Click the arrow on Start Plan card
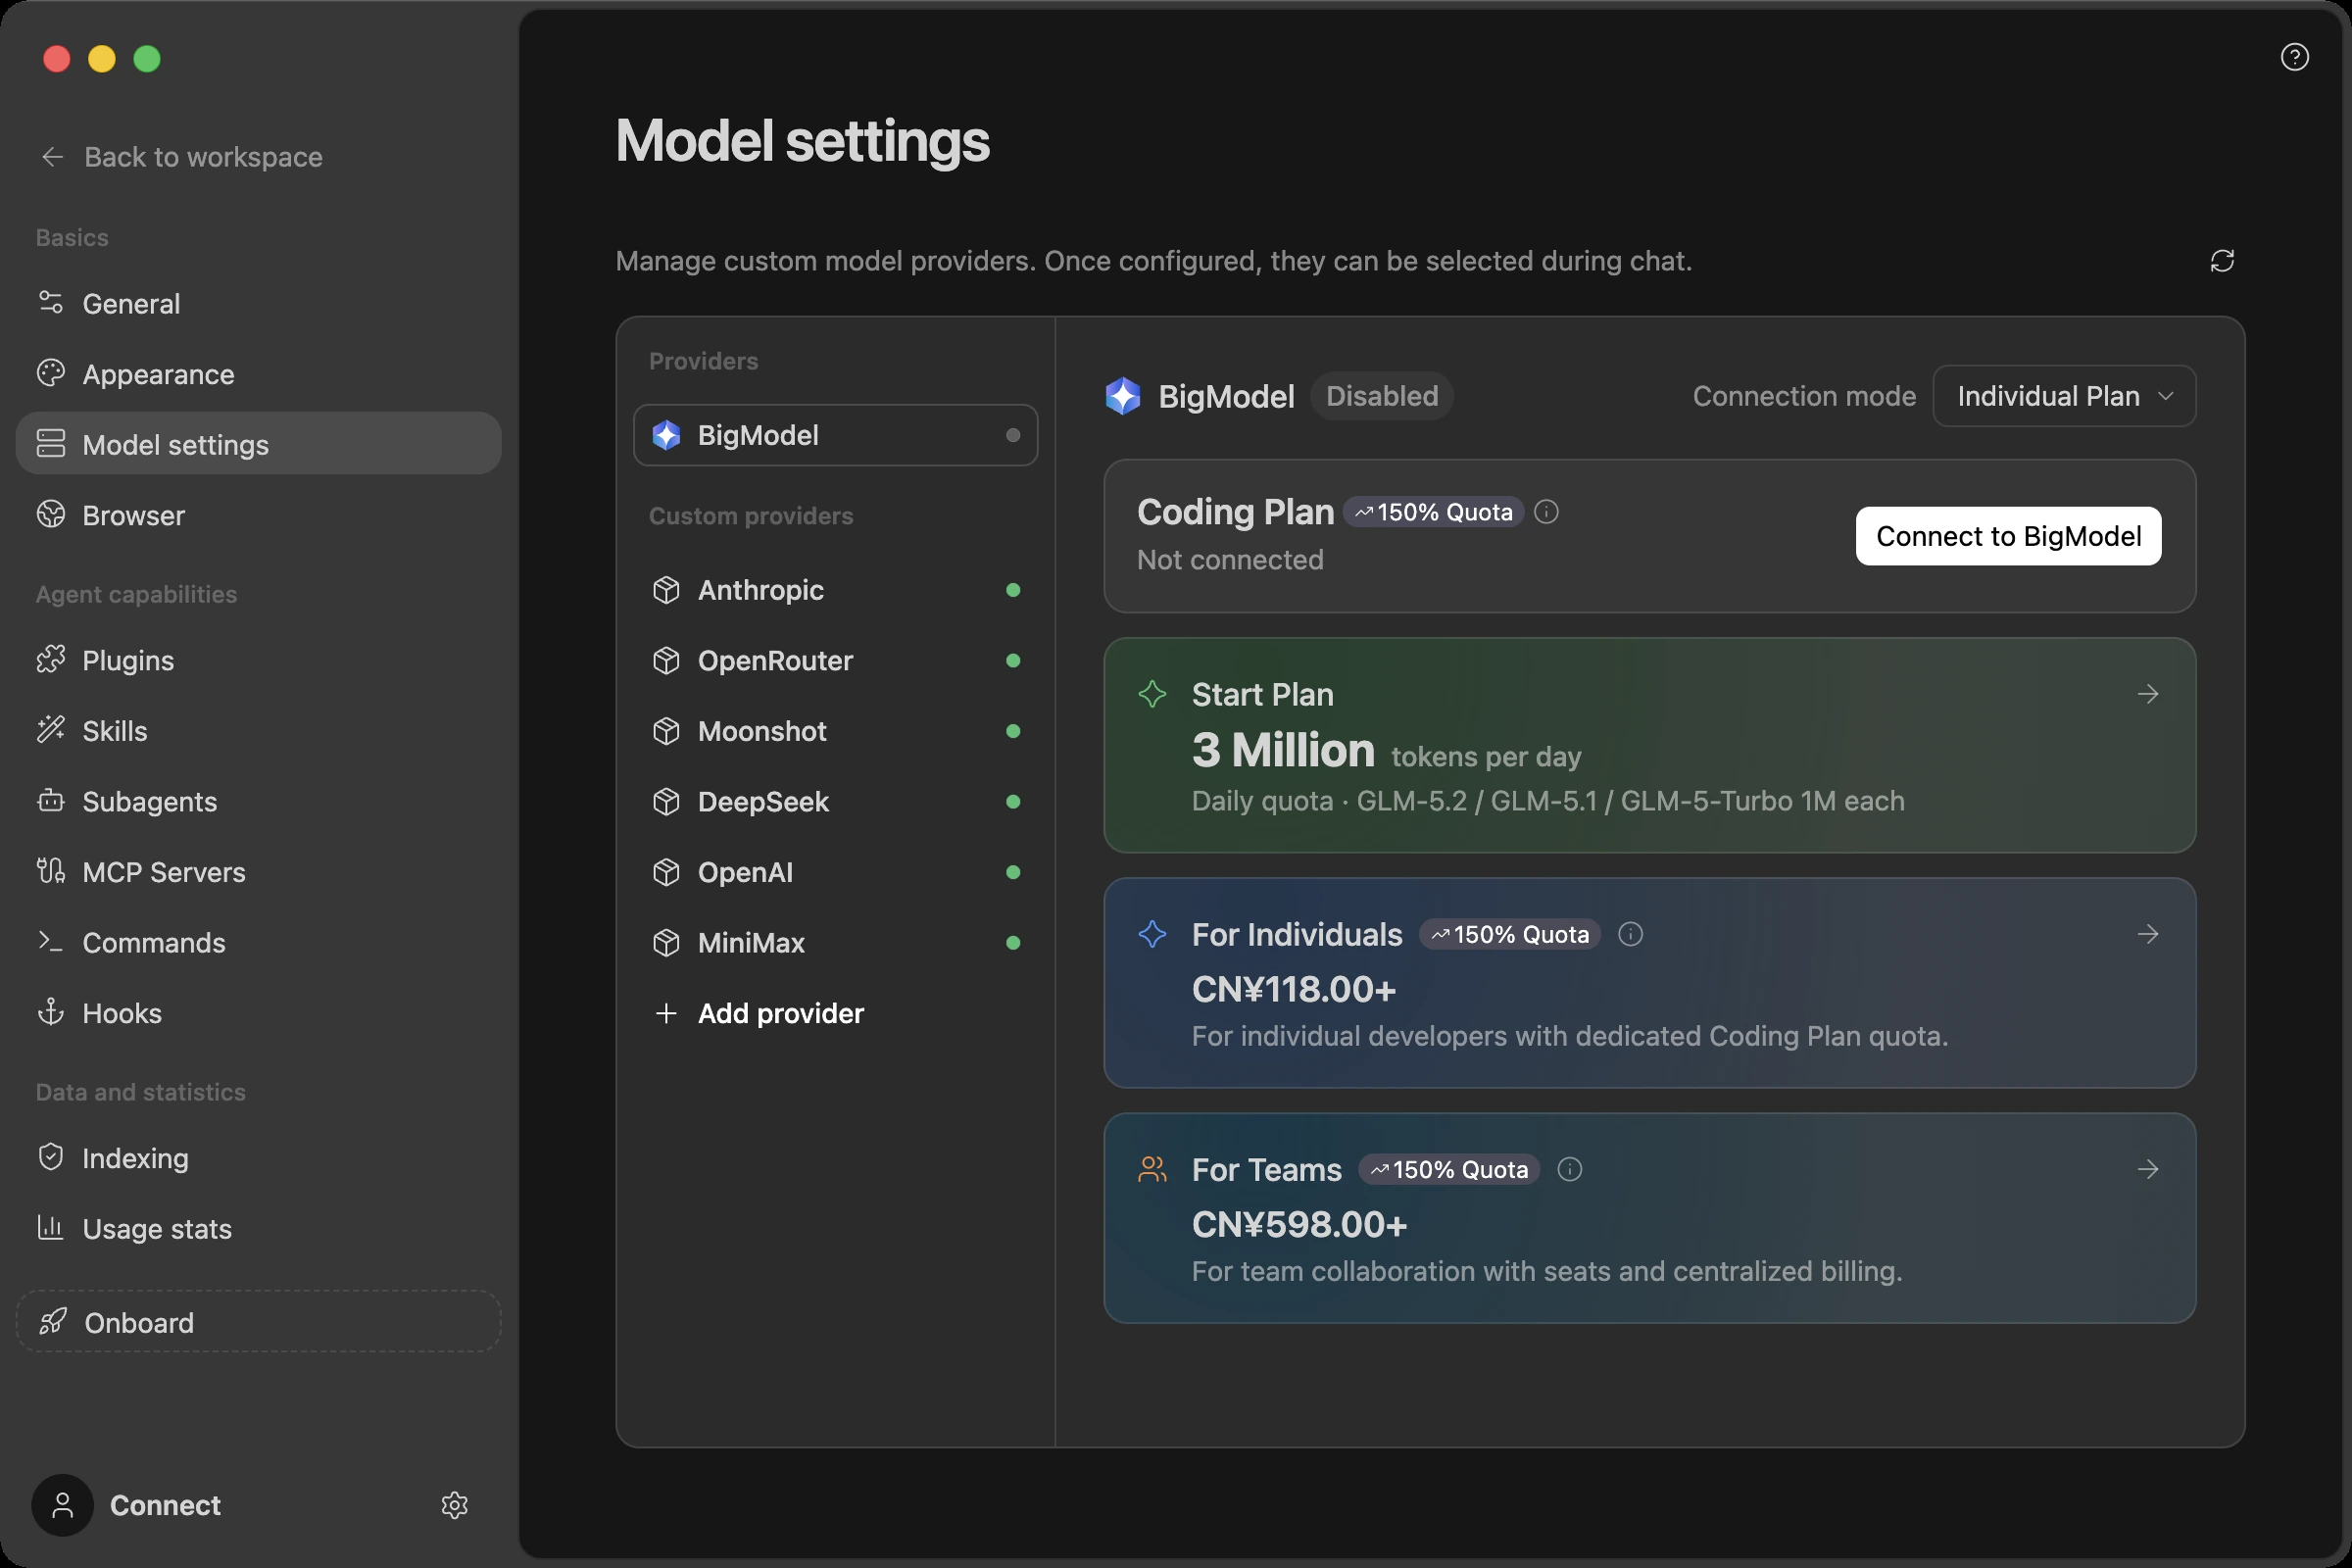2352x1568 pixels. click(2148, 694)
